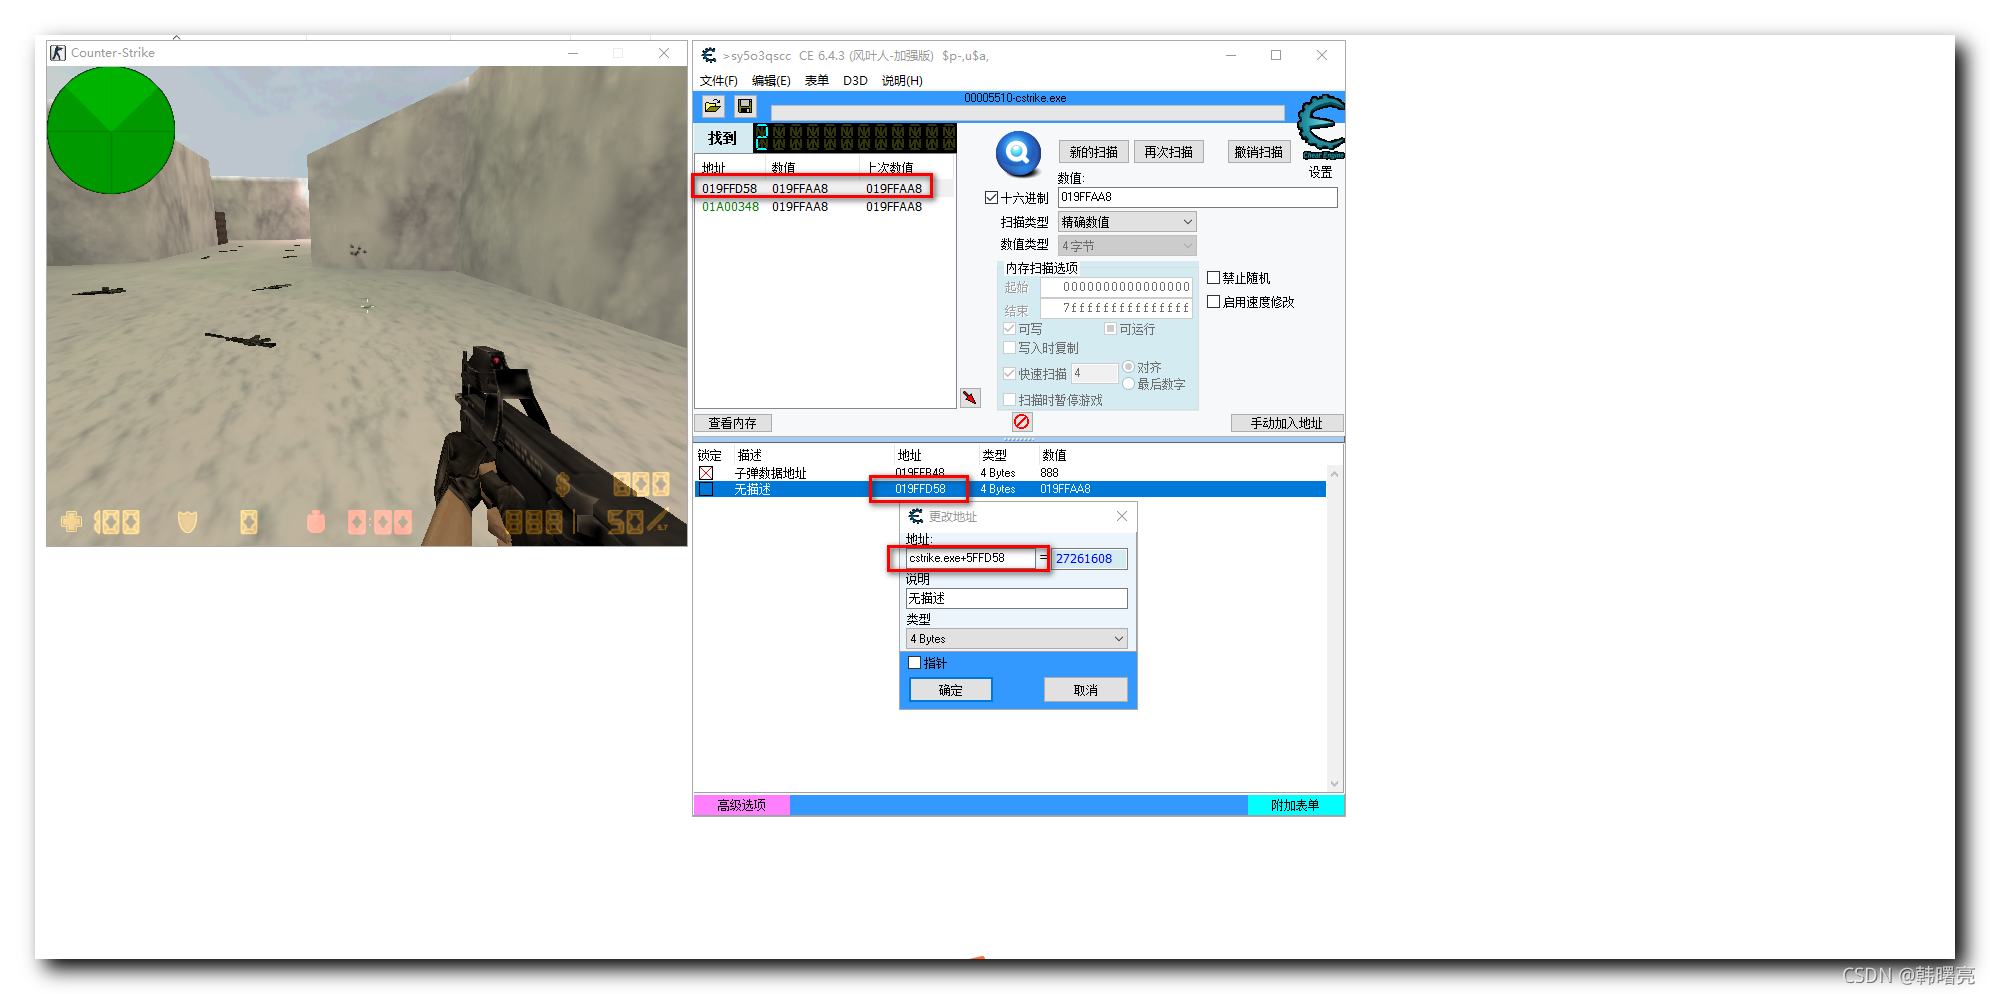Cancel the dialog with 取消

(x=1086, y=690)
